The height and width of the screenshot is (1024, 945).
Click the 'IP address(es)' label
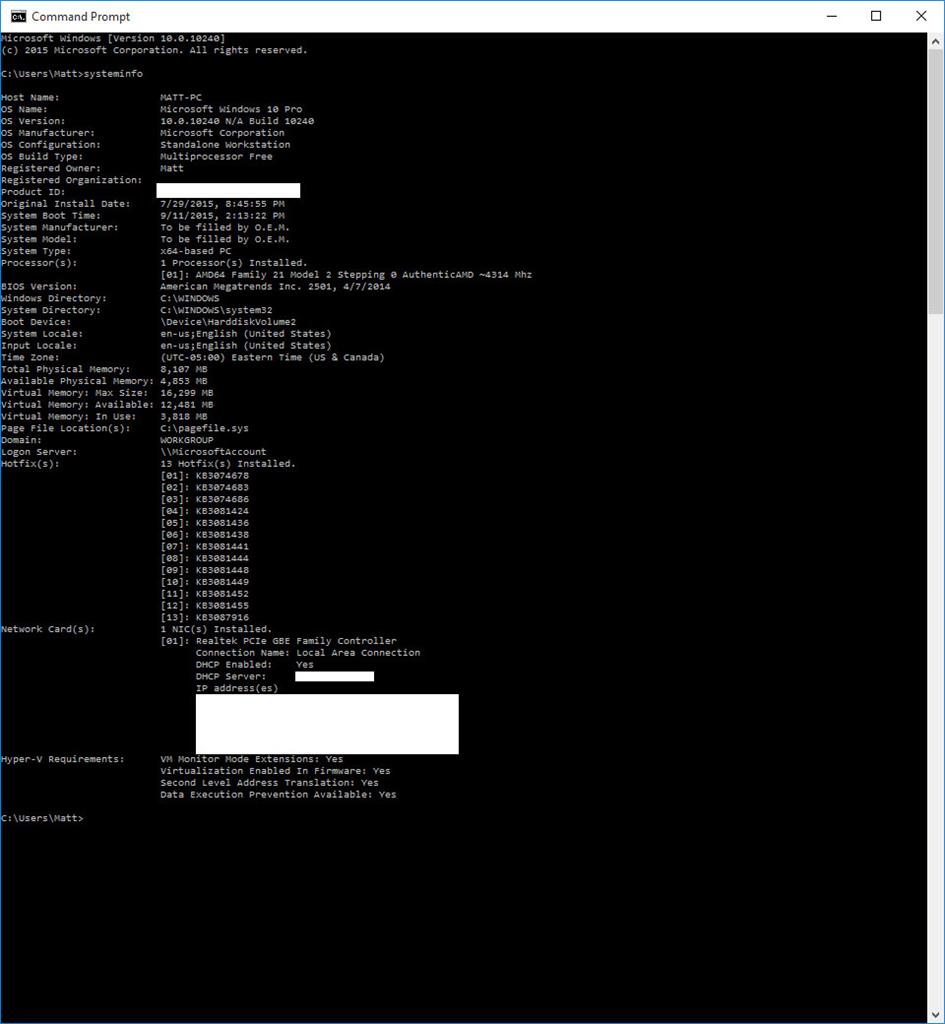(x=236, y=688)
